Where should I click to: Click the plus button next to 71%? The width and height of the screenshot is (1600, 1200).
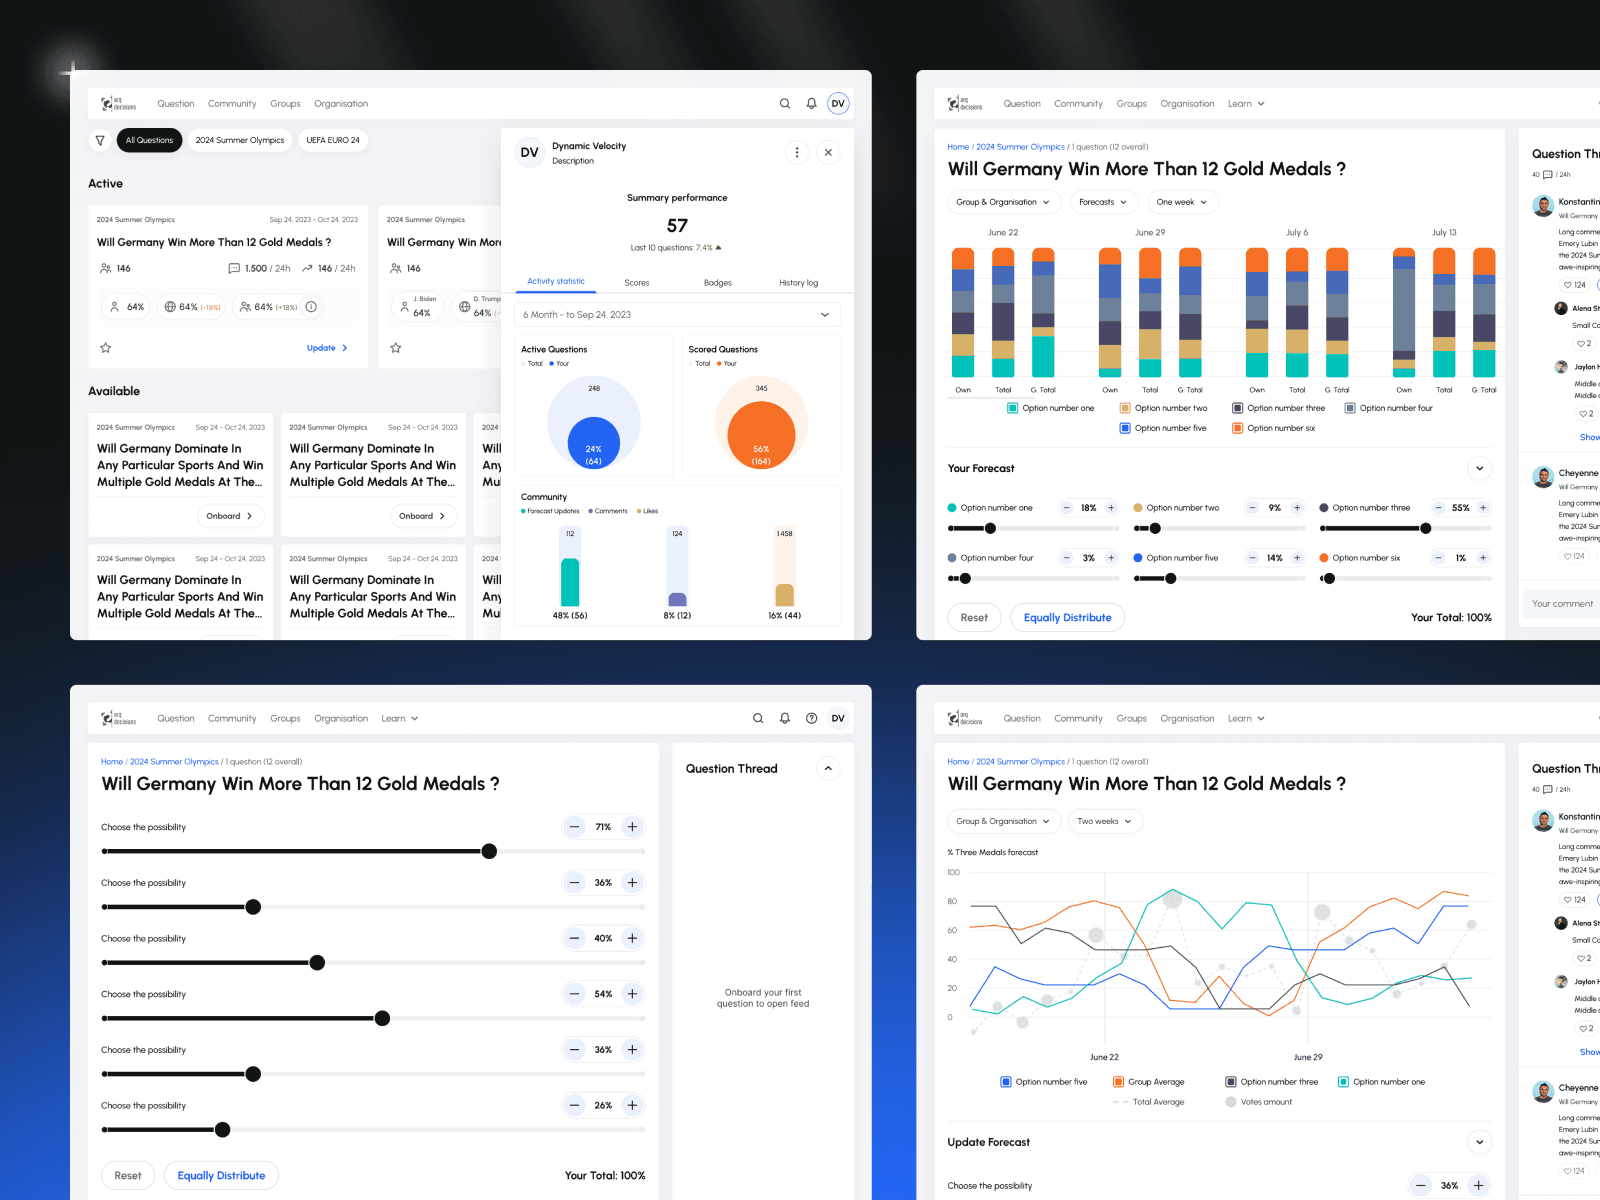click(x=632, y=827)
